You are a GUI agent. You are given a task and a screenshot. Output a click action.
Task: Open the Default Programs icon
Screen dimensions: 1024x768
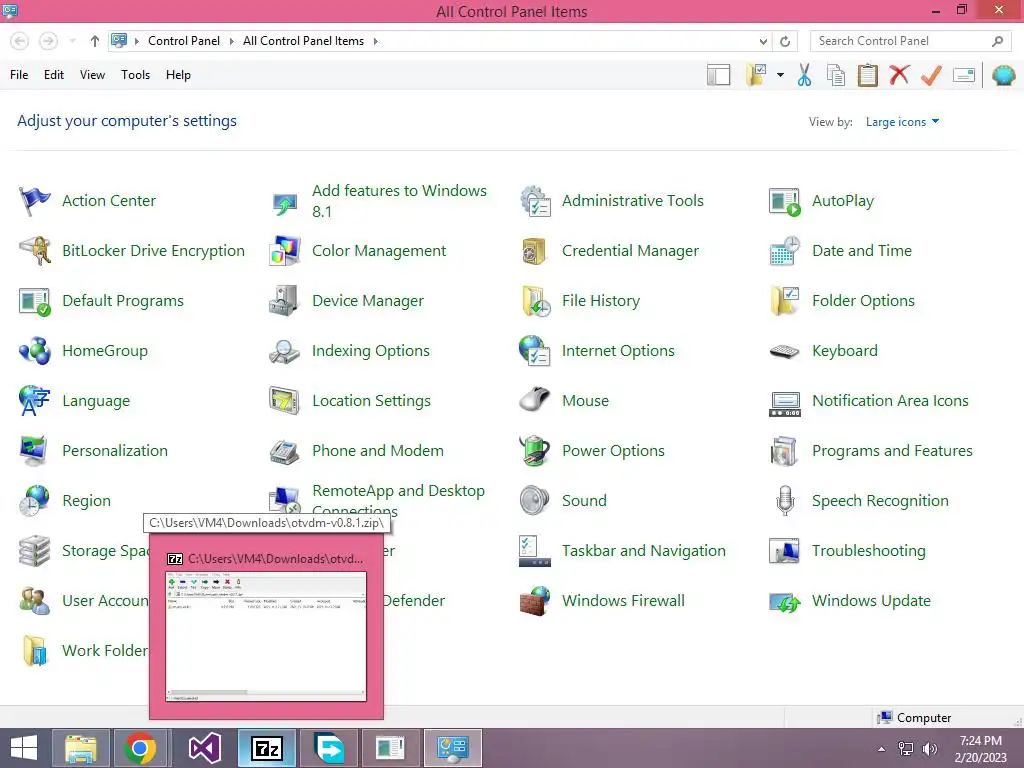pyautogui.click(x=35, y=301)
